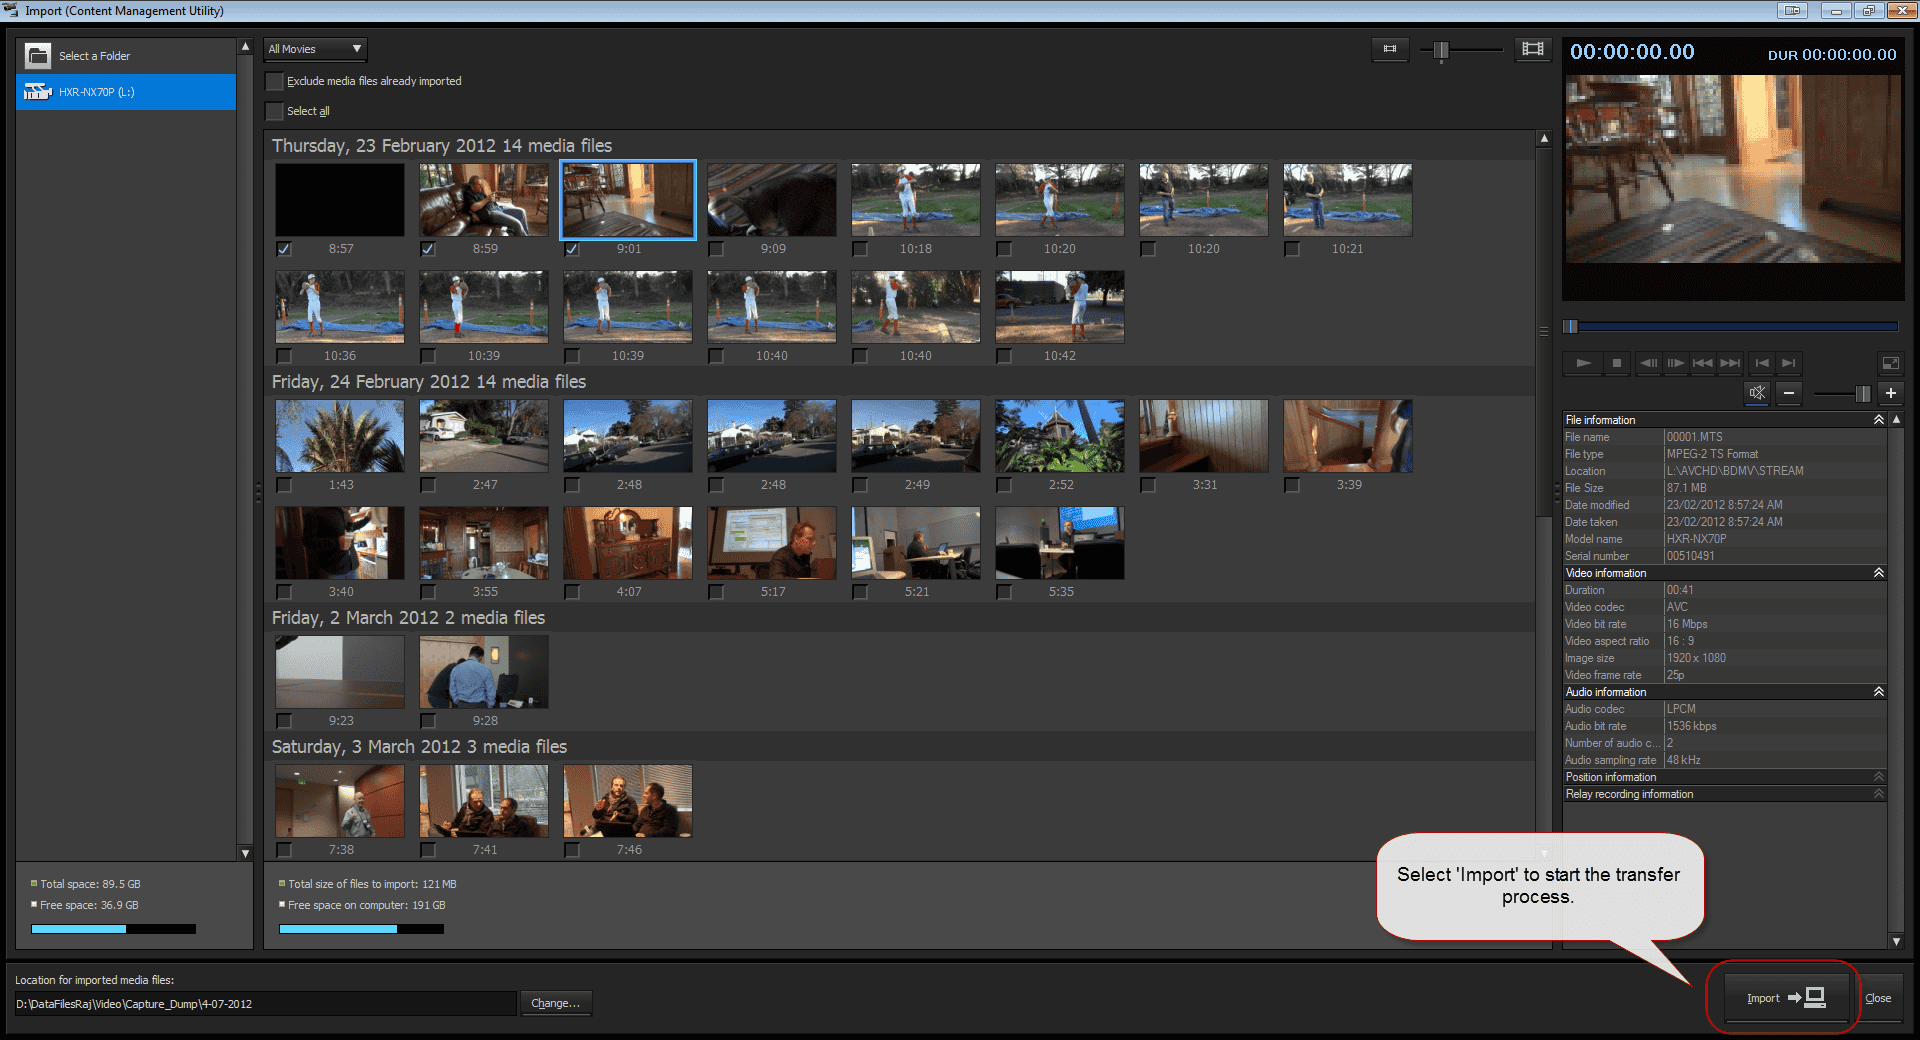1920x1040 pixels.
Task: Click the step frame forward button
Action: coord(1676,363)
